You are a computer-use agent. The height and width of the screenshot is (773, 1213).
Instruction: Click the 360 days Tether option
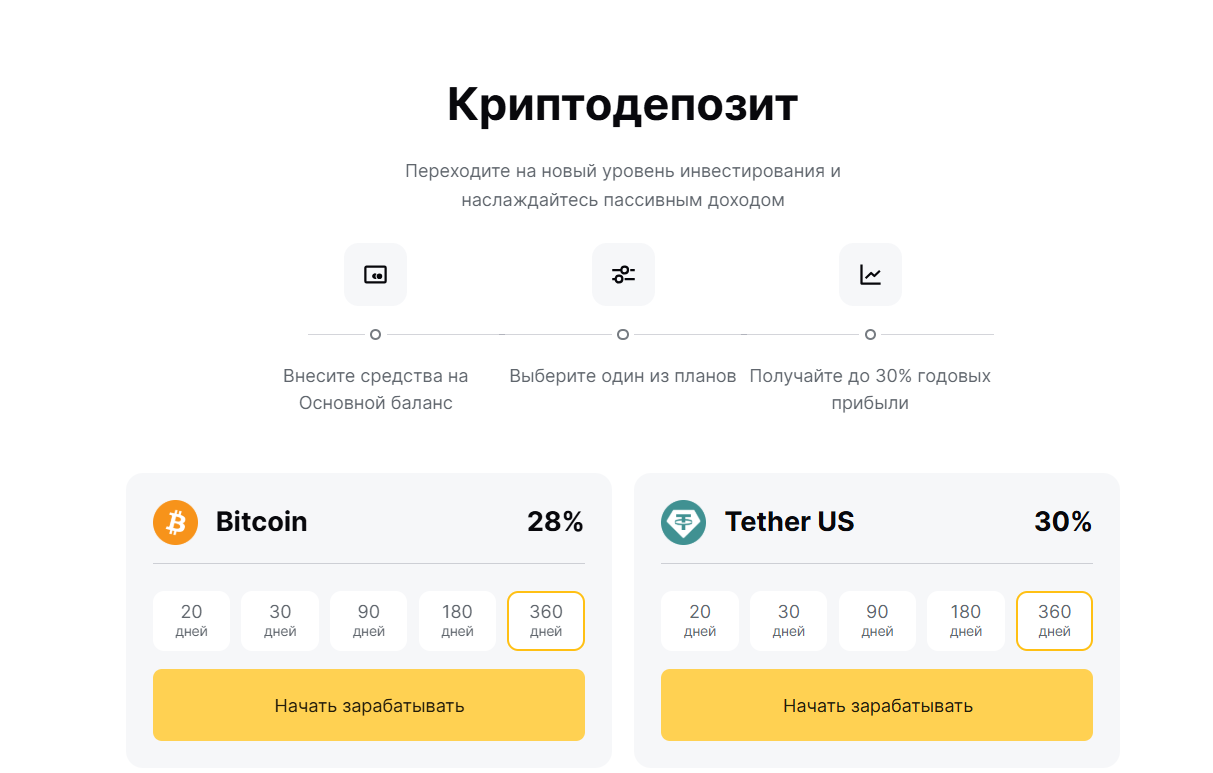[x=1054, y=620]
